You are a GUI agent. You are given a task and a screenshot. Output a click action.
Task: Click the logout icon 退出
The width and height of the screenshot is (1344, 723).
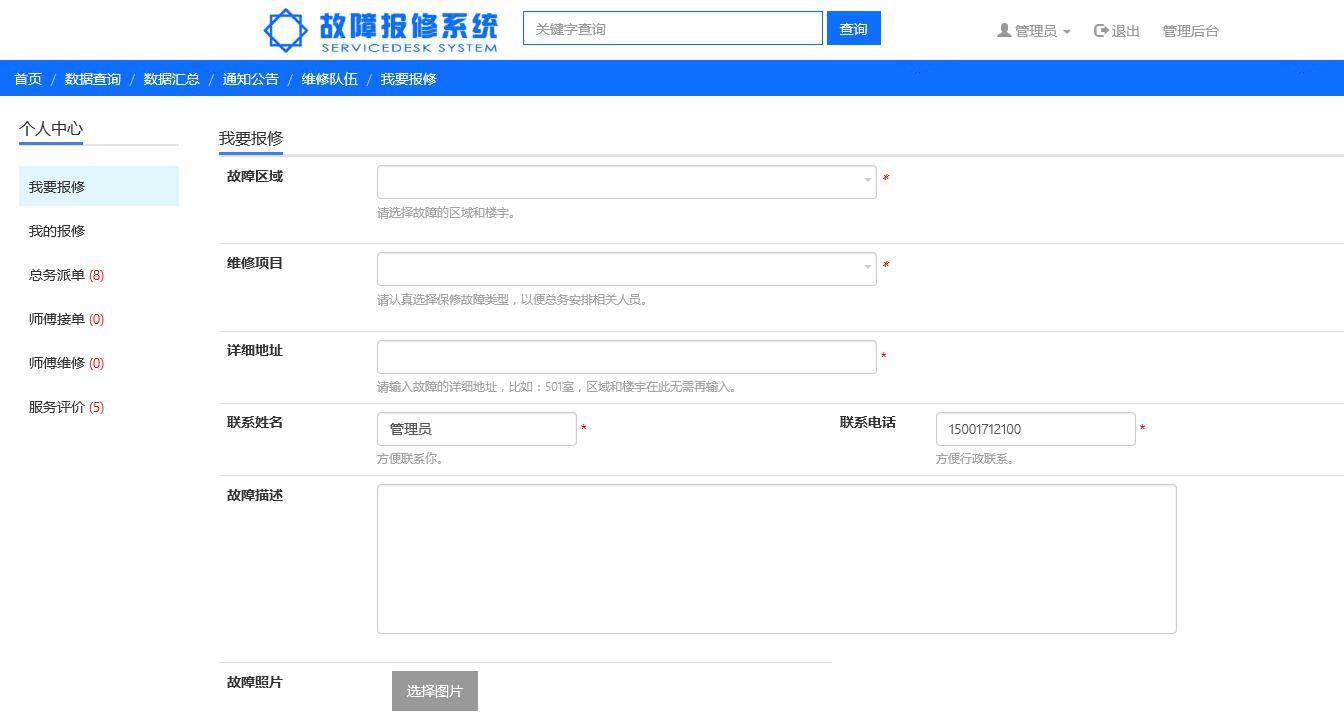(1102, 31)
